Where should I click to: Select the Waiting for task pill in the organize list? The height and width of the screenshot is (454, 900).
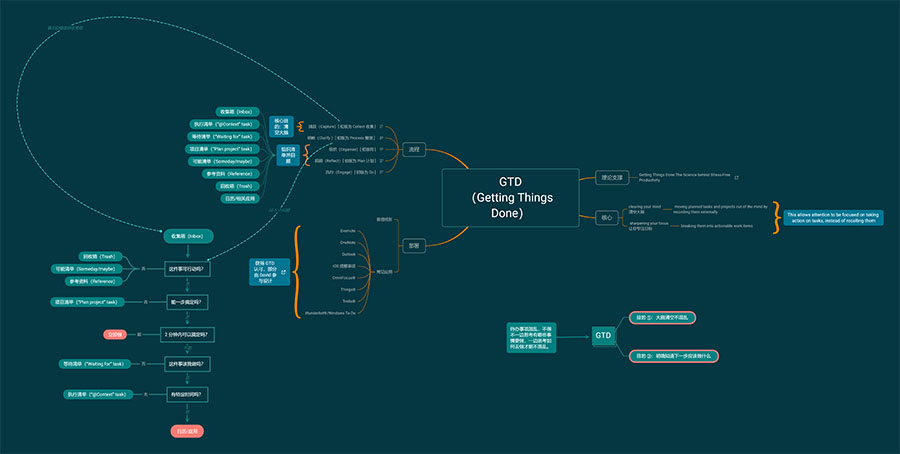tap(223, 137)
